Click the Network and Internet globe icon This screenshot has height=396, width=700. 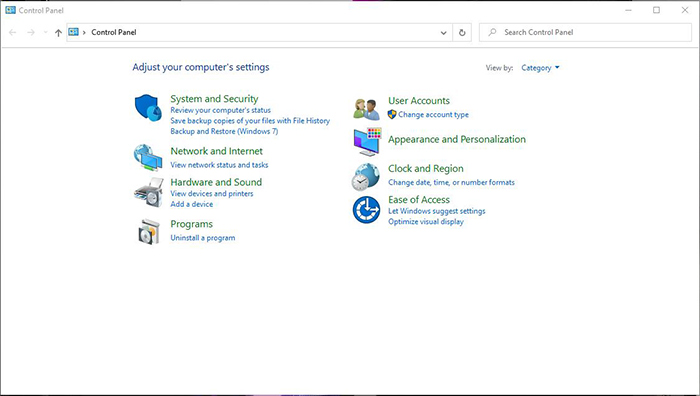[148, 157]
